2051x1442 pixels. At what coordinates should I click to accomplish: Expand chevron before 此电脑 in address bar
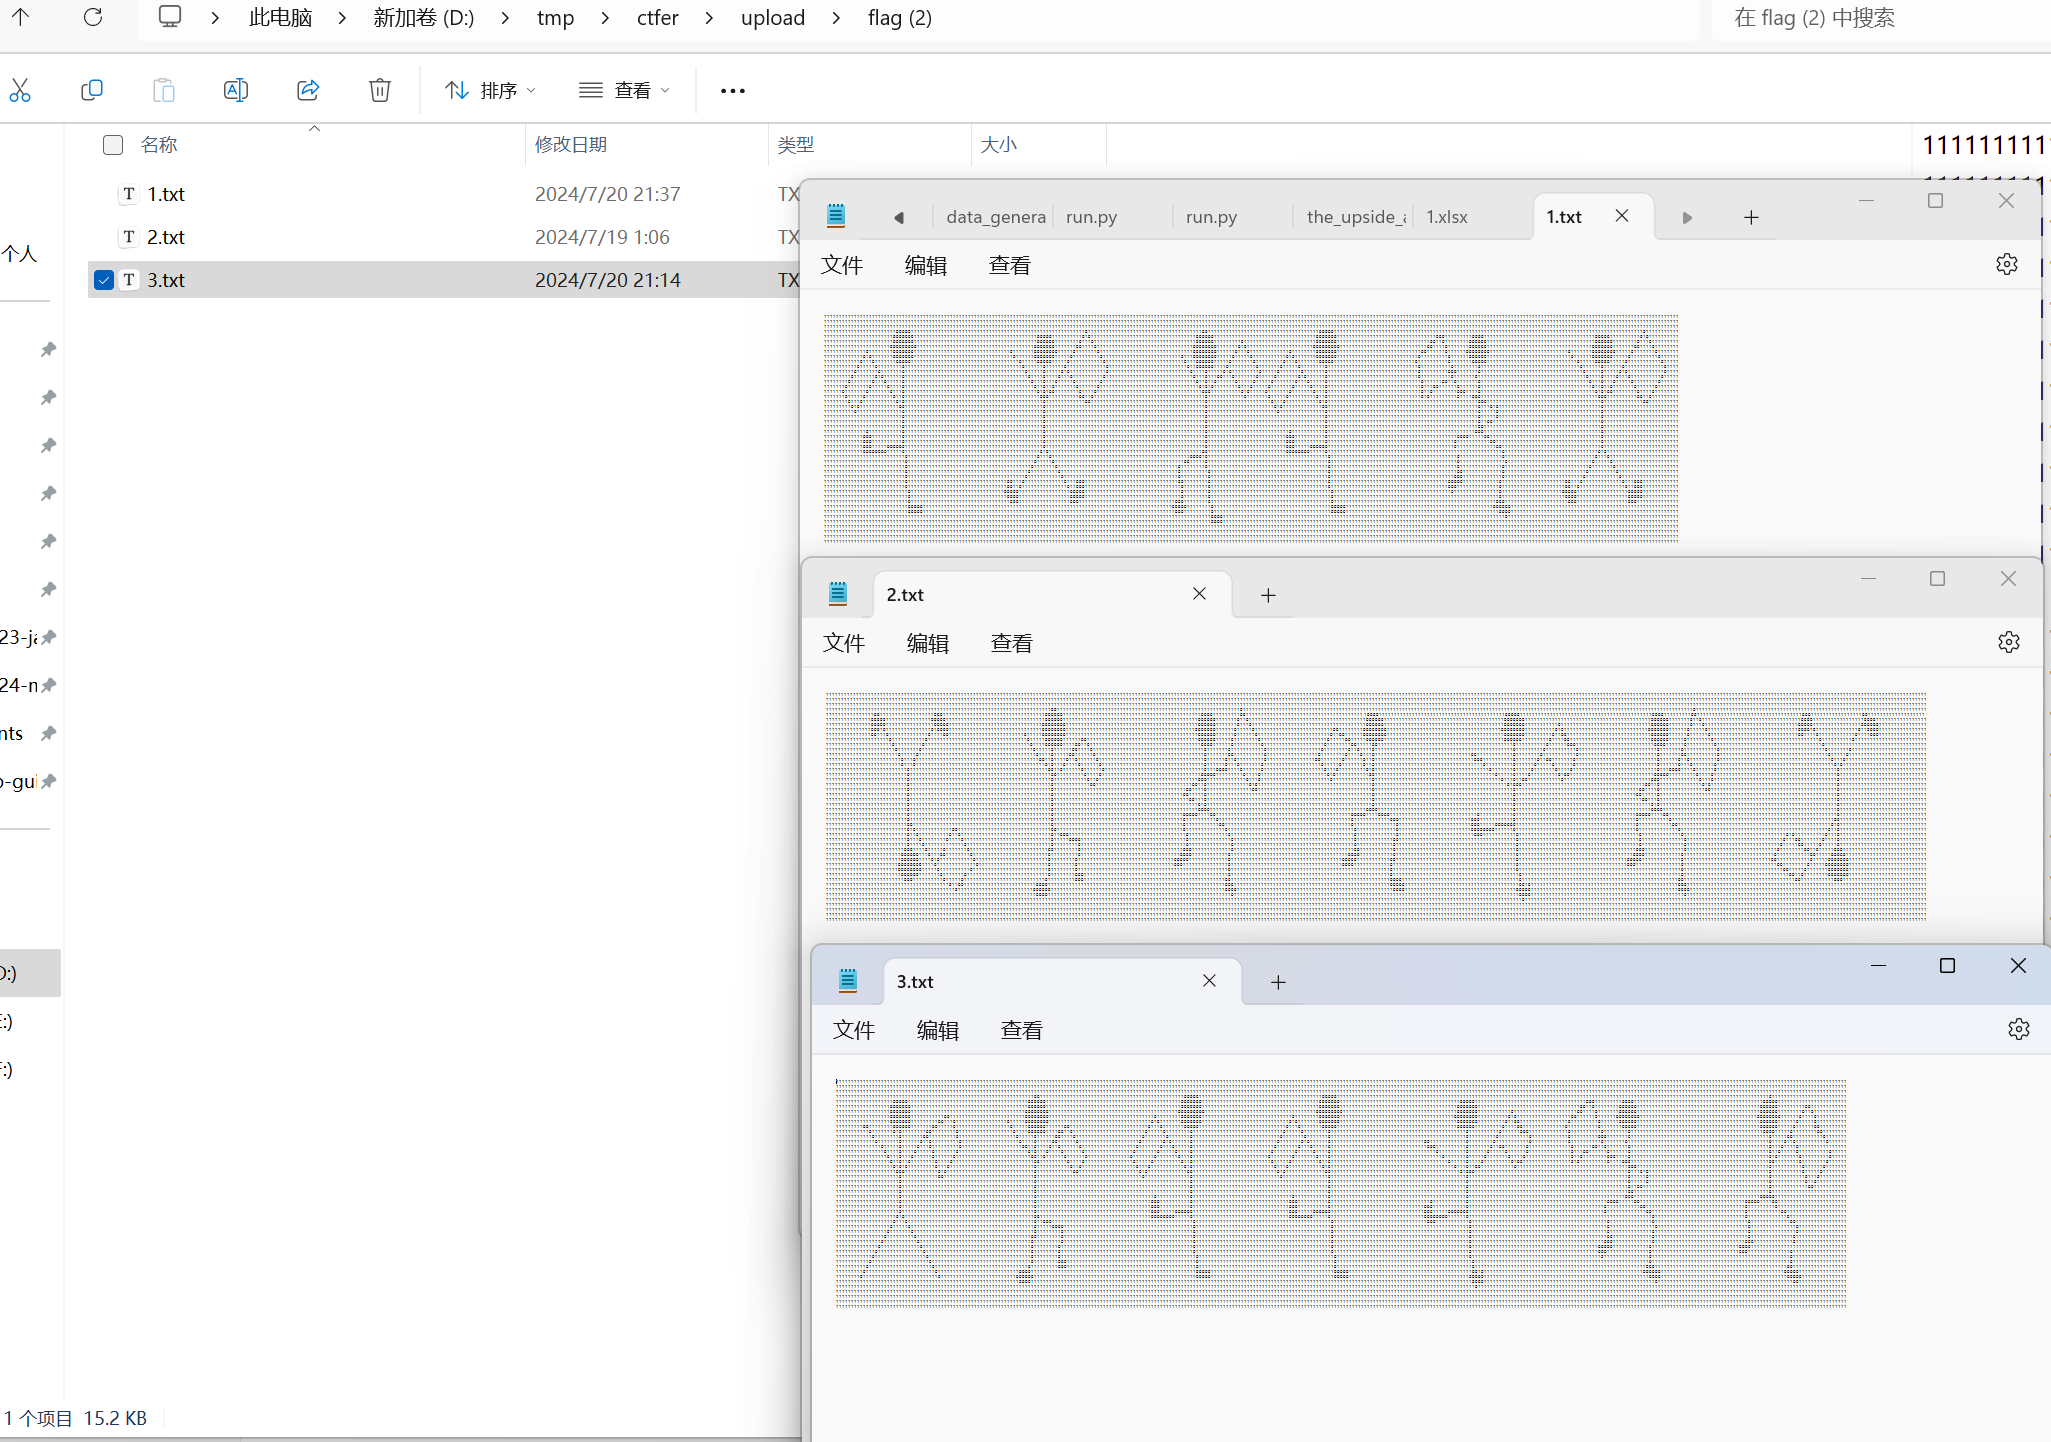pyautogui.click(x=215, y=18)
